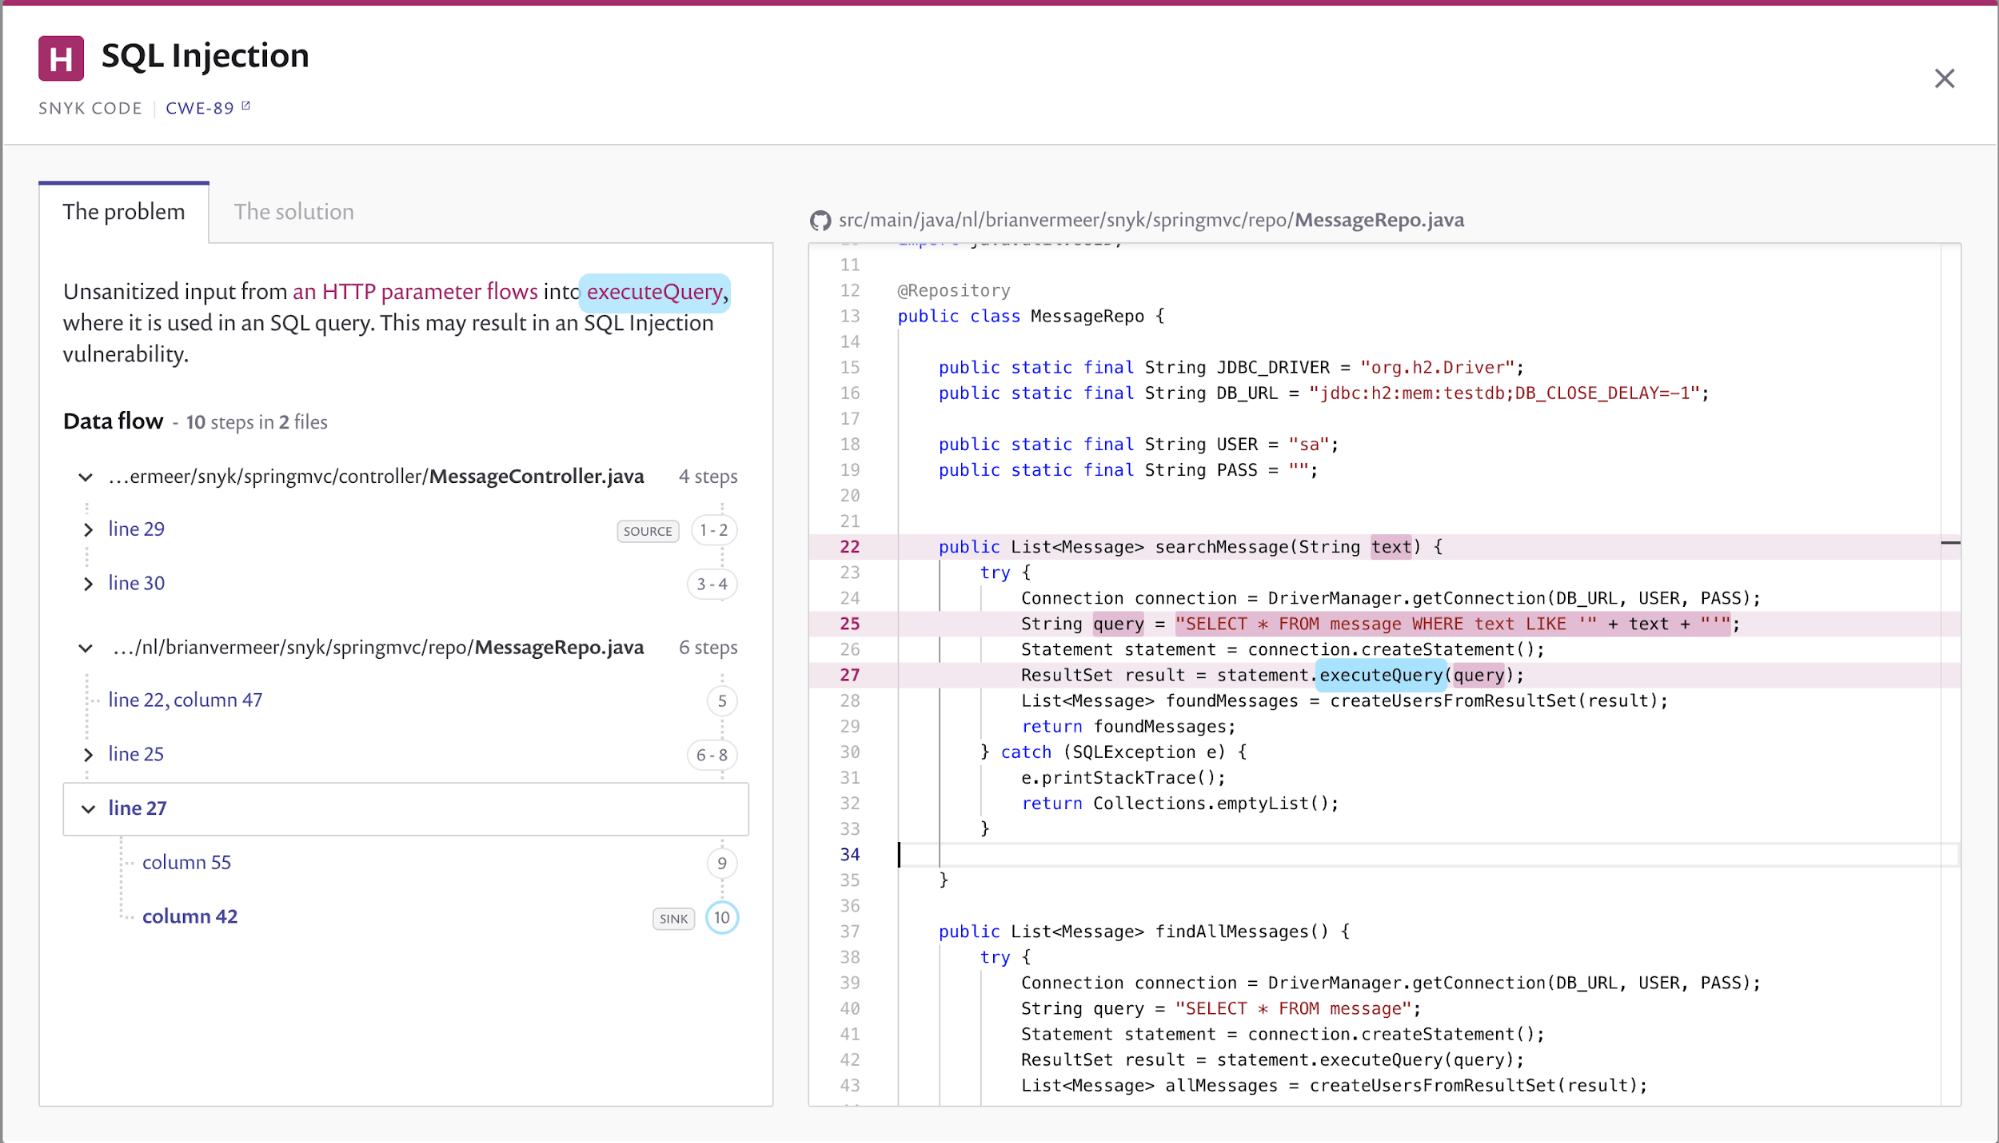Switch to The solution tab
The height and width of the screenshot is (1143, 1999).
pos(292,211)
